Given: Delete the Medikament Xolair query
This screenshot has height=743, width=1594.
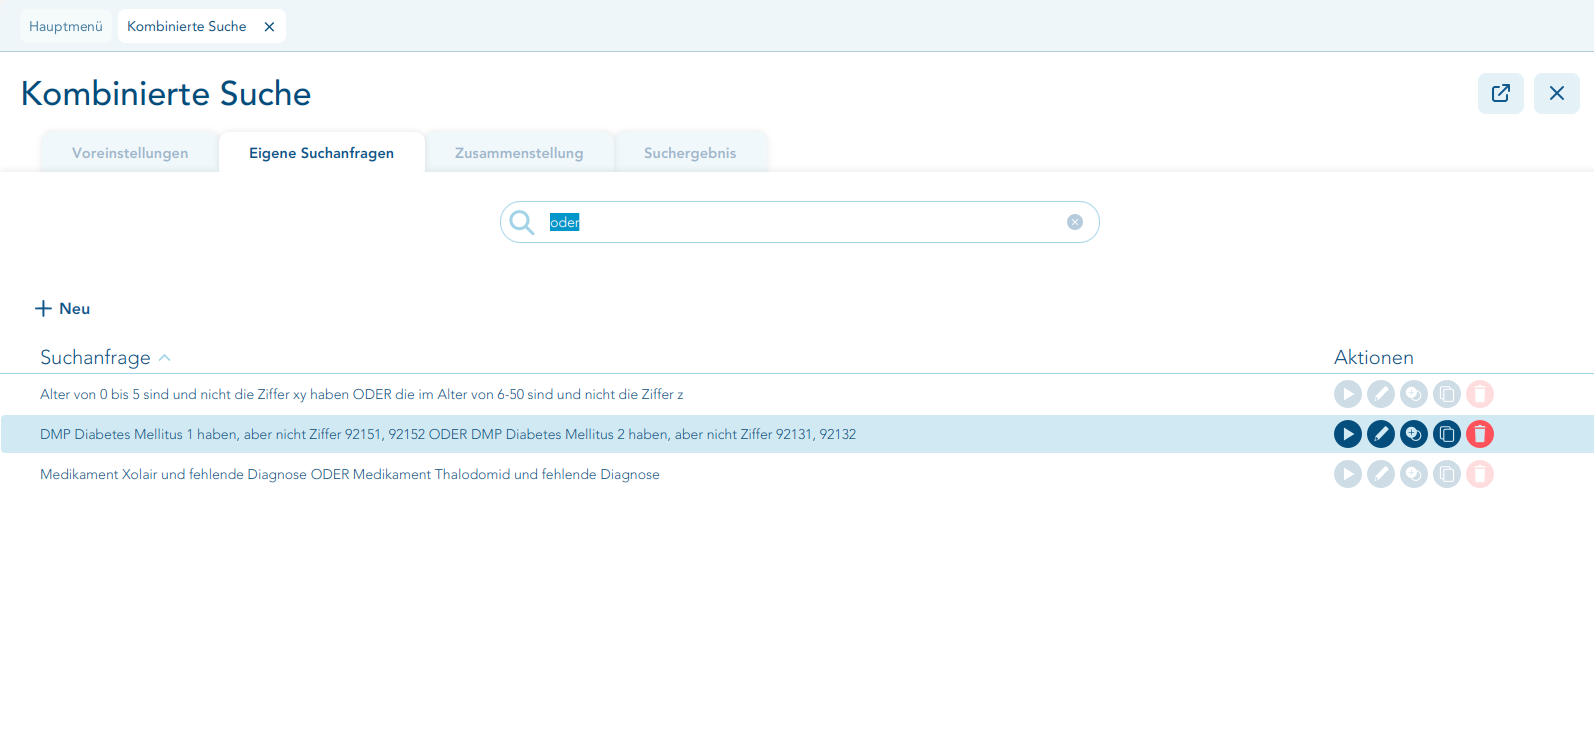Looking at the screenshot, I should 1480,474.
